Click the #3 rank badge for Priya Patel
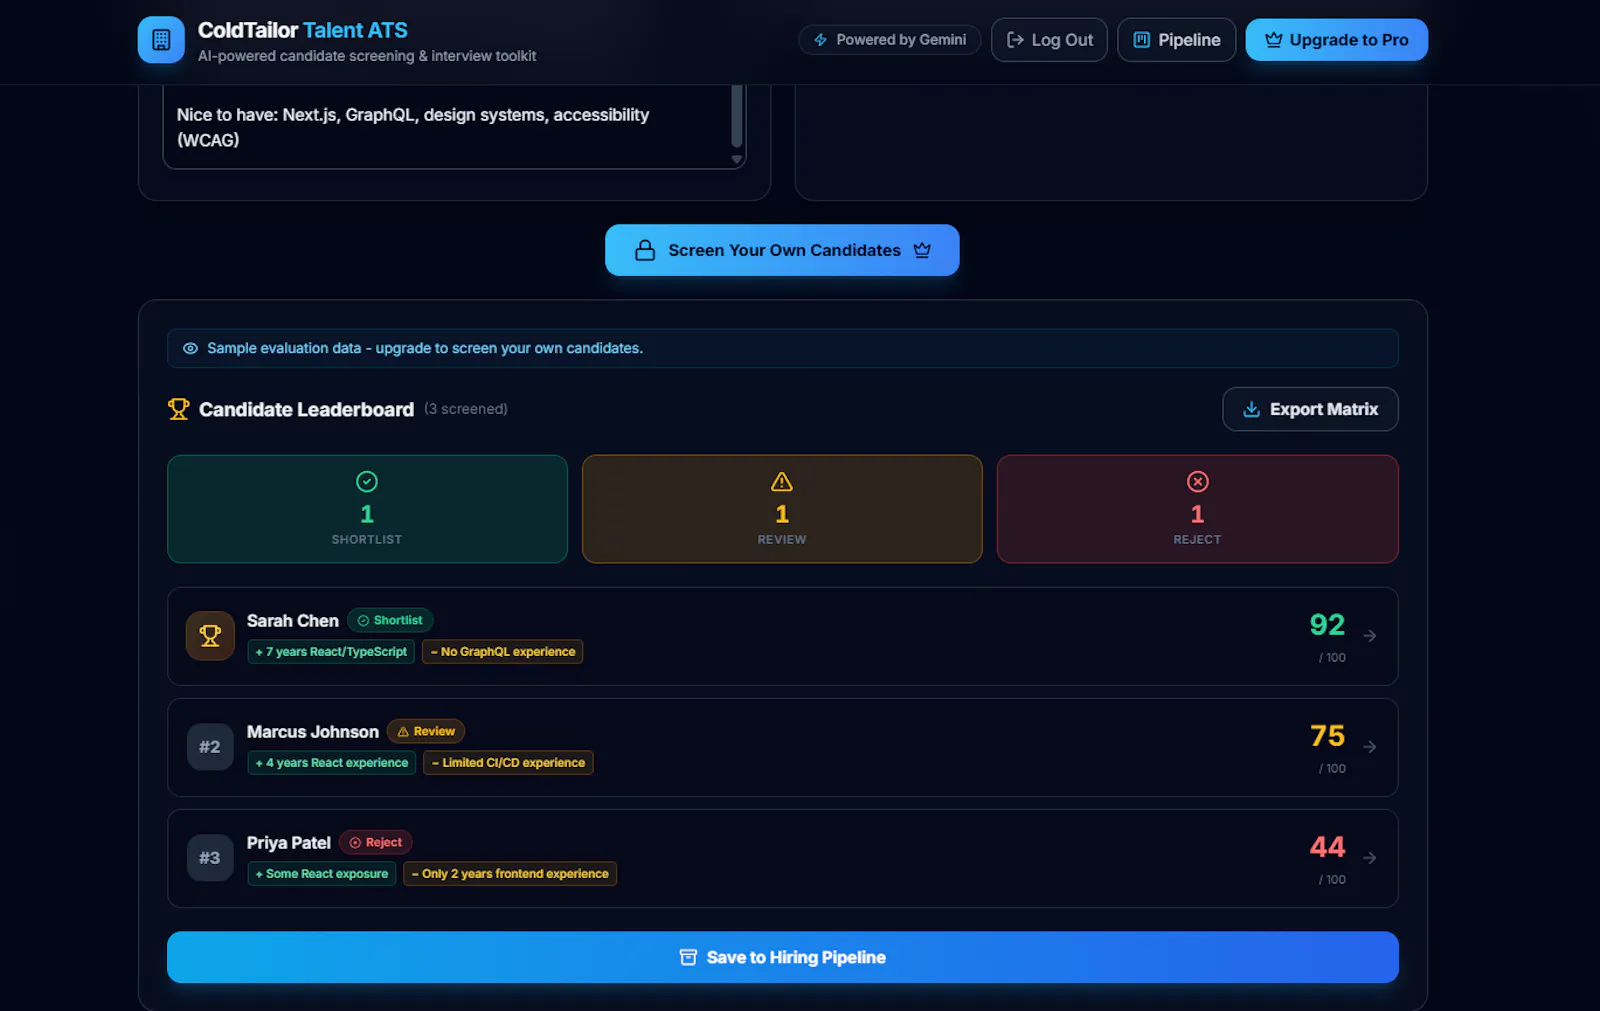The image size is (1600, 1011). tap(210, 858)
